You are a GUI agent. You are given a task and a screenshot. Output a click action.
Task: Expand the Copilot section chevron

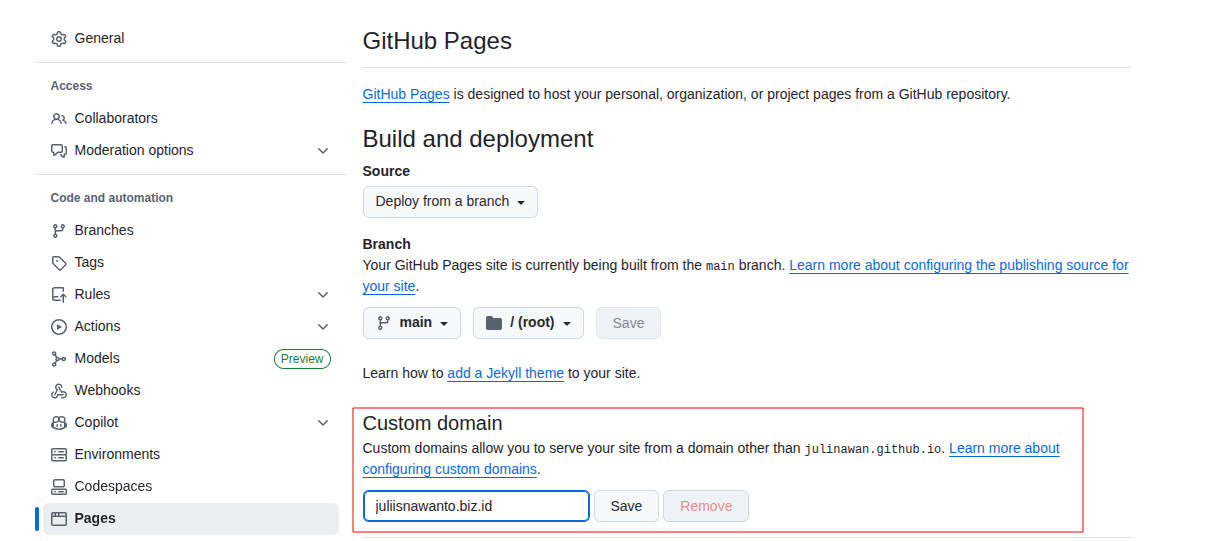323,422
